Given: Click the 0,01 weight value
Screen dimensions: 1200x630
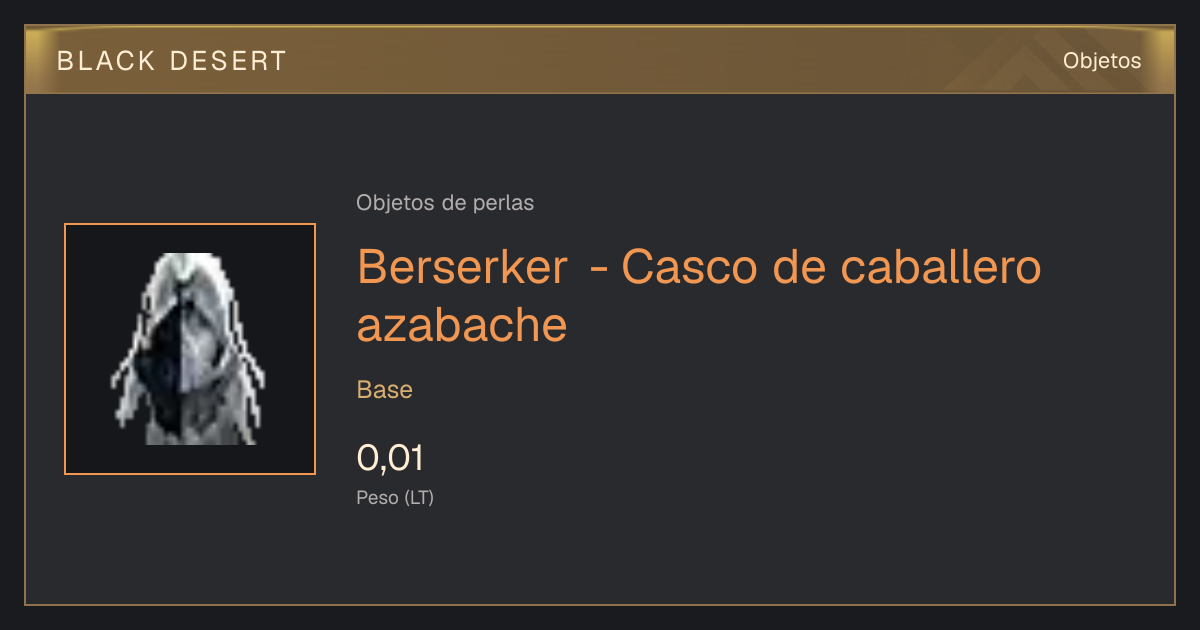Looking at the screenshot, I should [390, 458].
